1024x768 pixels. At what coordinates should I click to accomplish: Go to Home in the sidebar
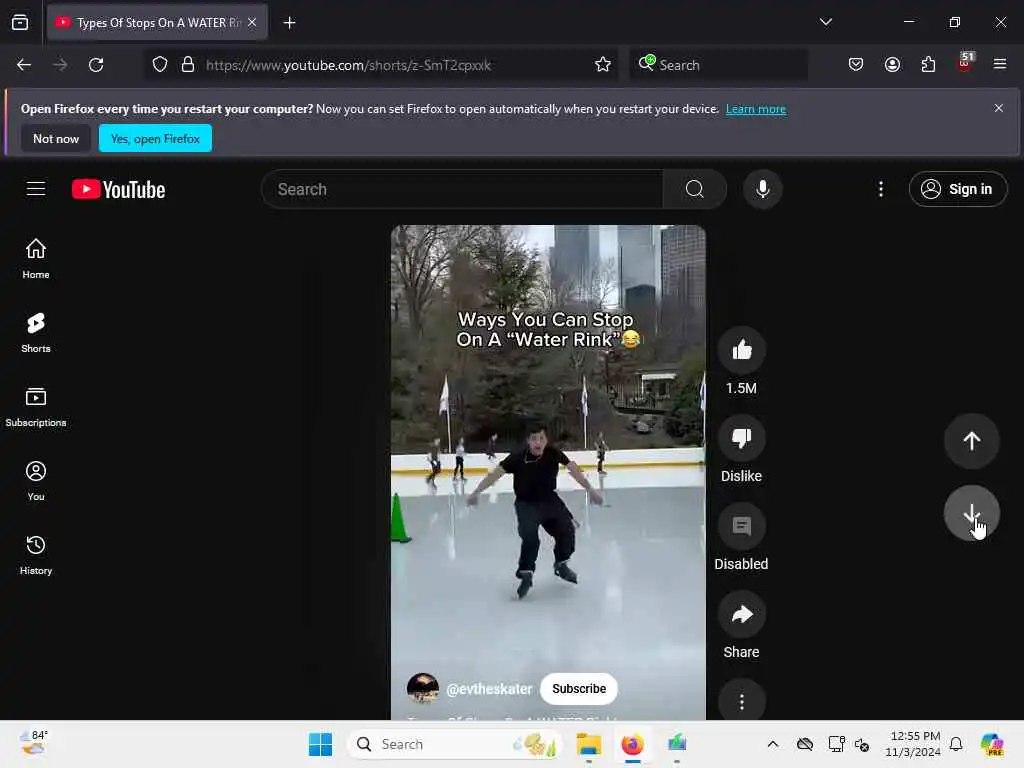[x=36, y=259]
